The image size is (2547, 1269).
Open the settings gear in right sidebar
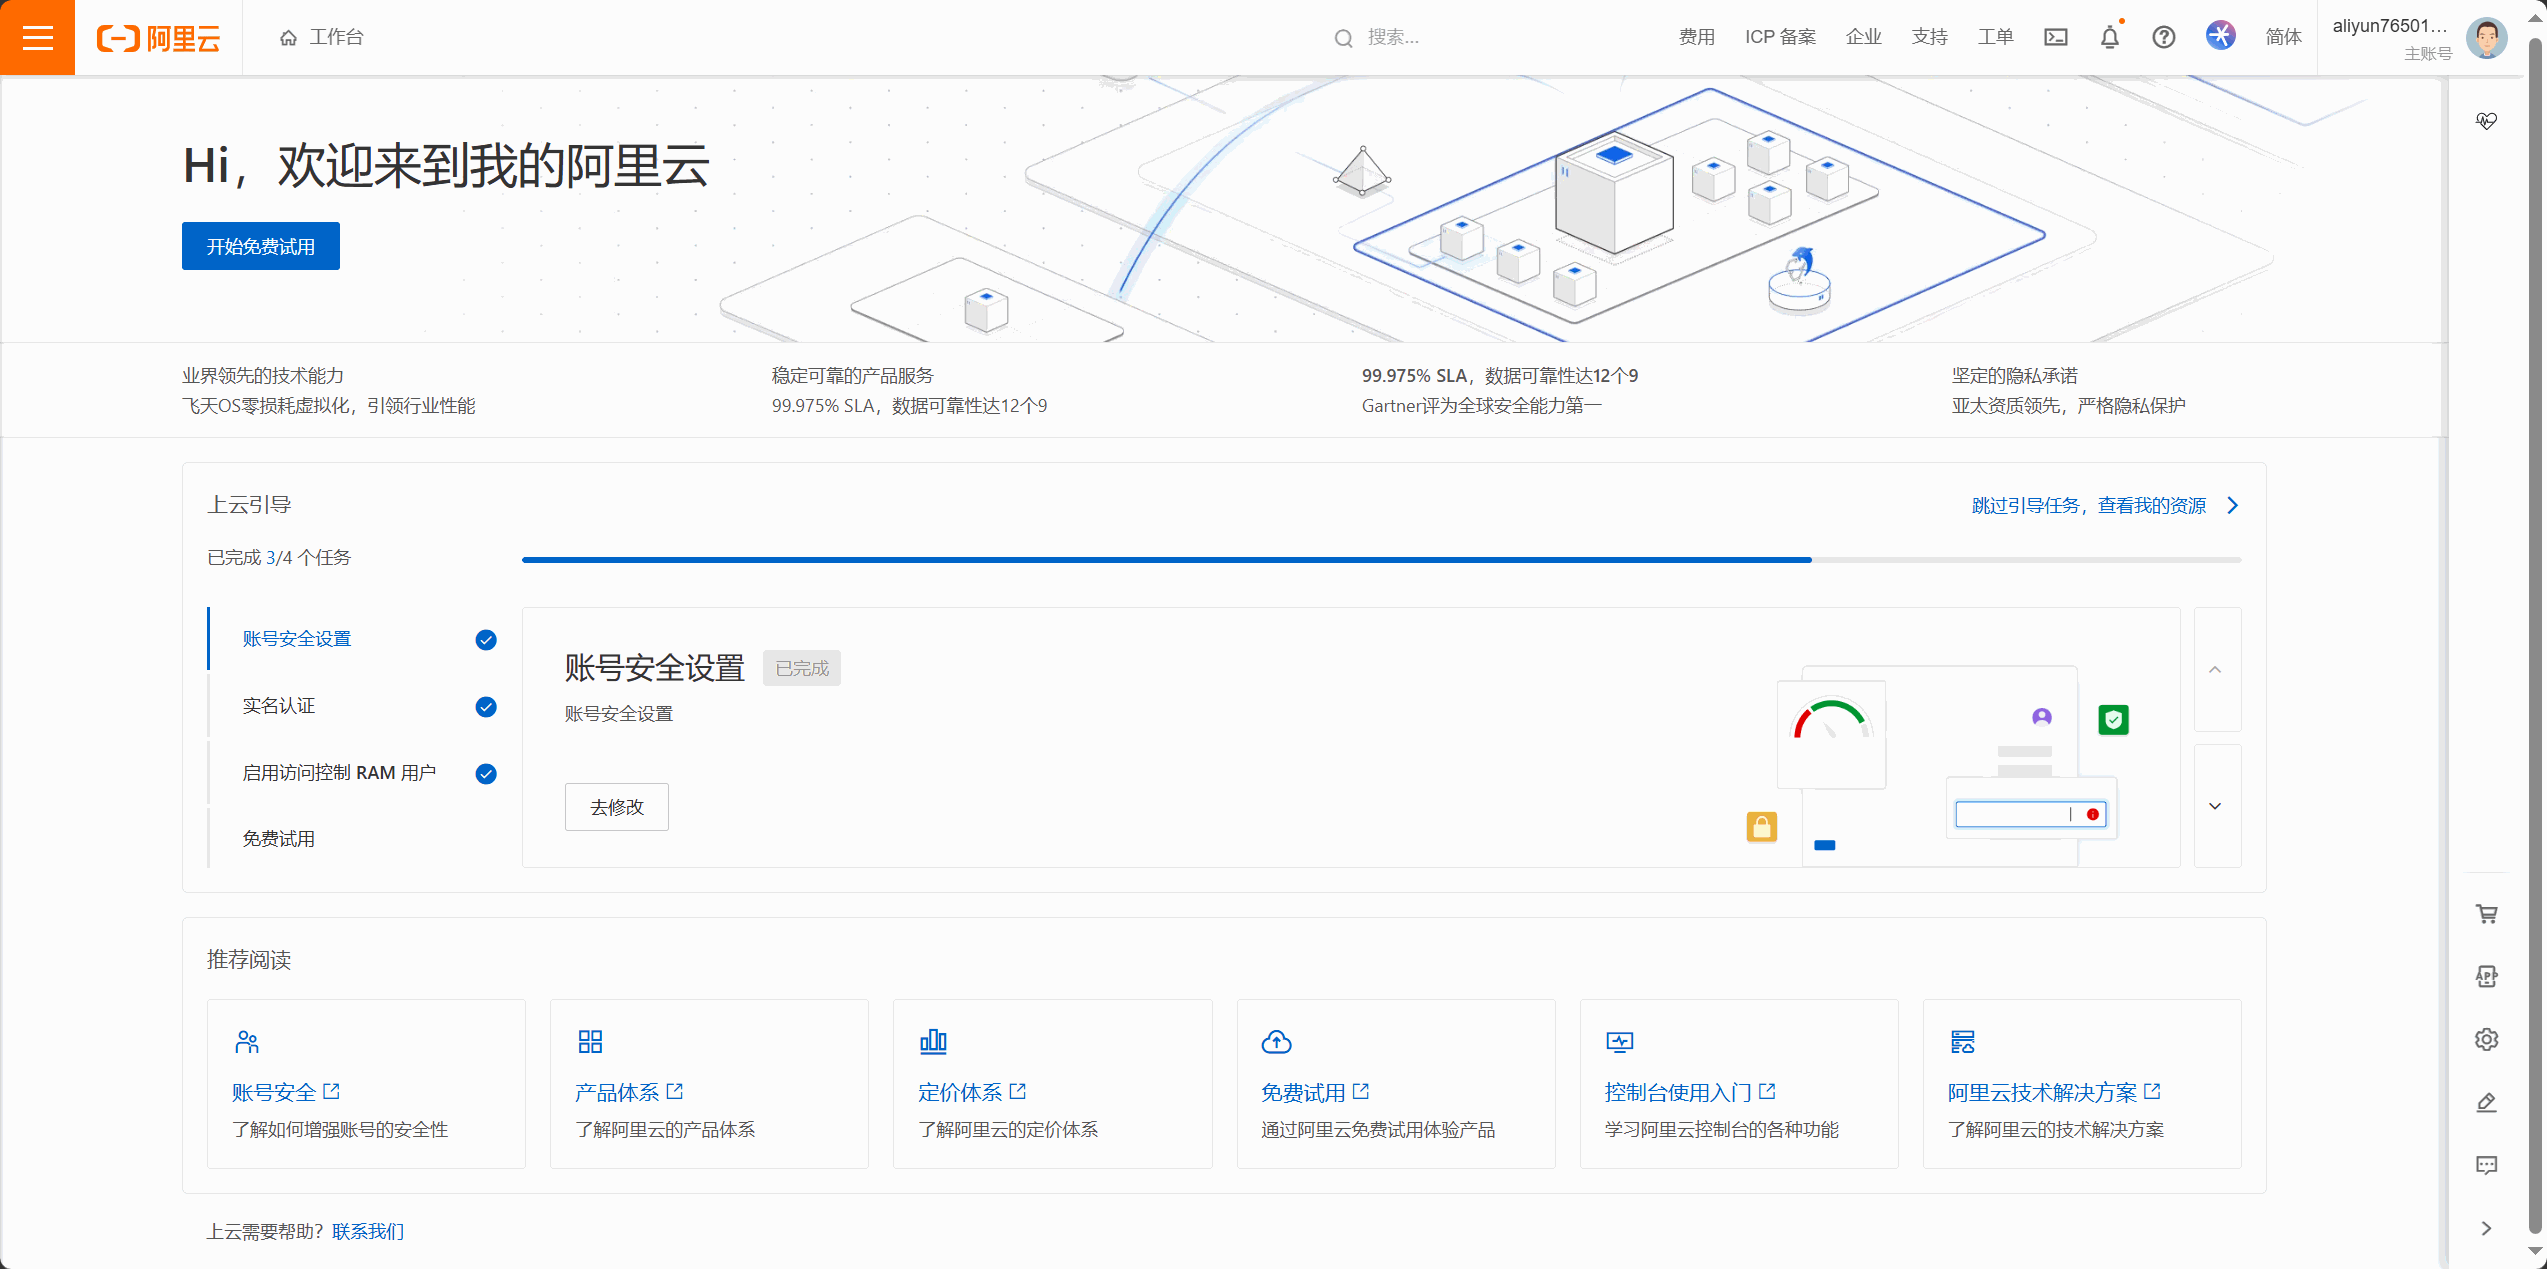coord(2487,1039)
